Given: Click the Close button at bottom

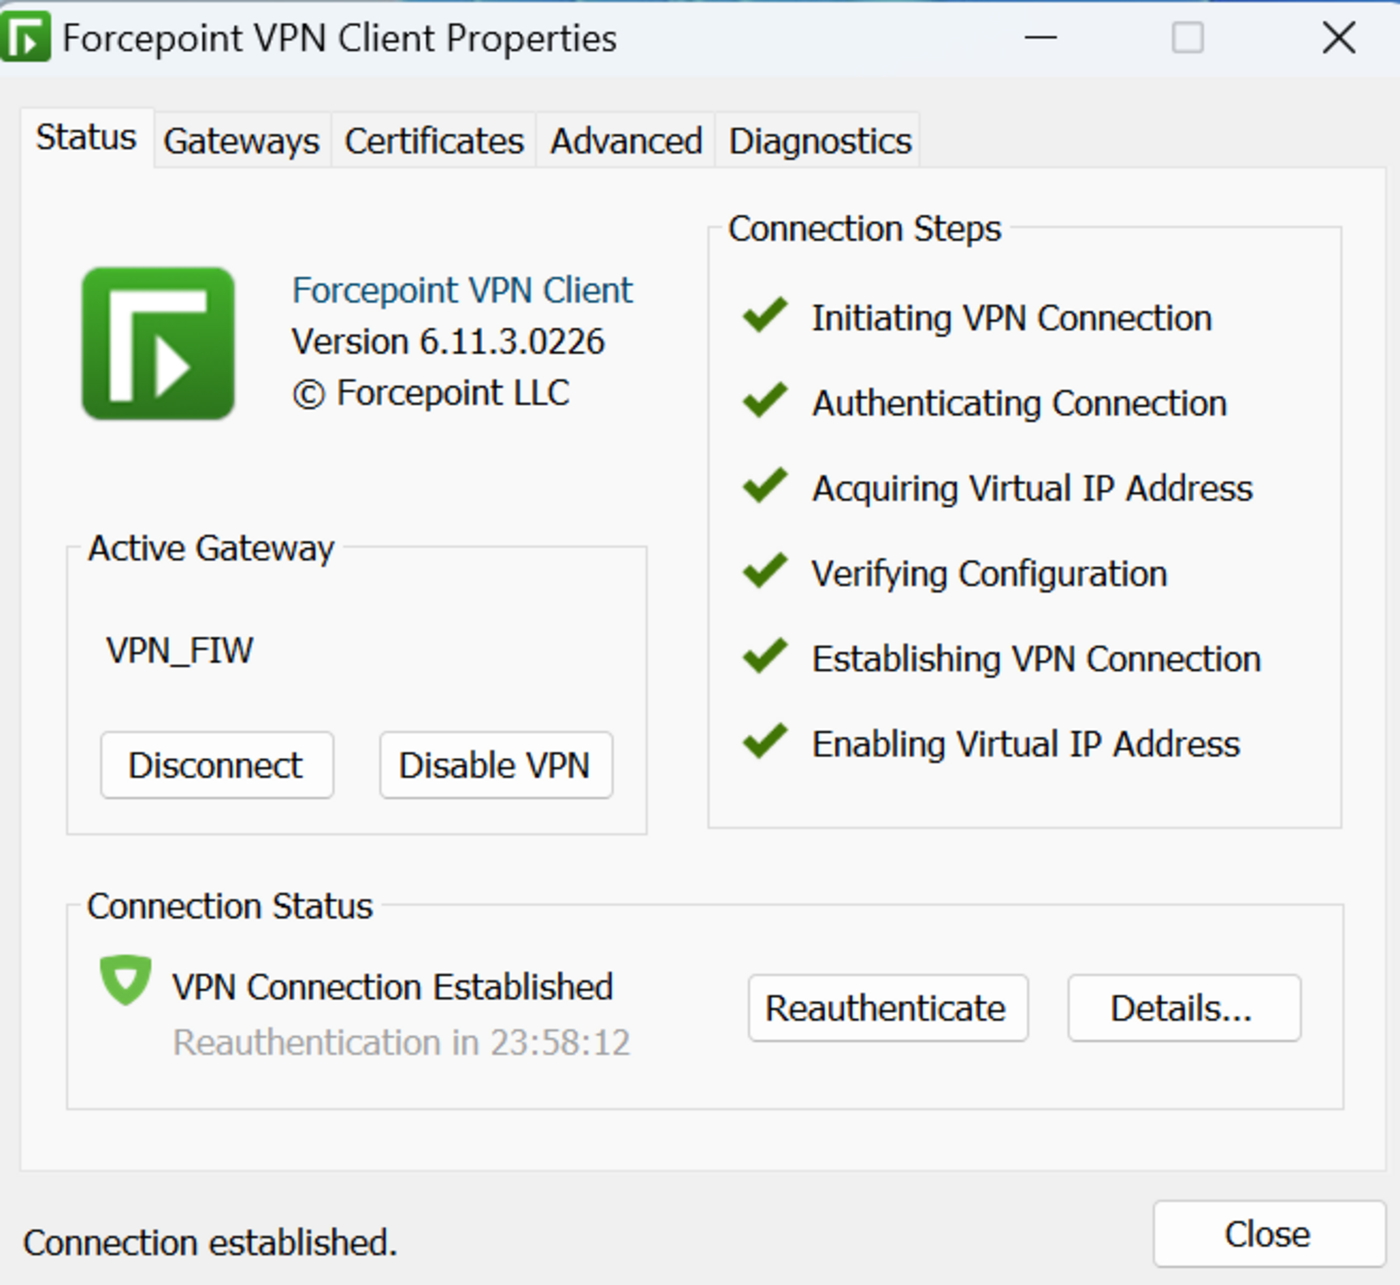Looking at the screenshot, I should 1268,1234.
